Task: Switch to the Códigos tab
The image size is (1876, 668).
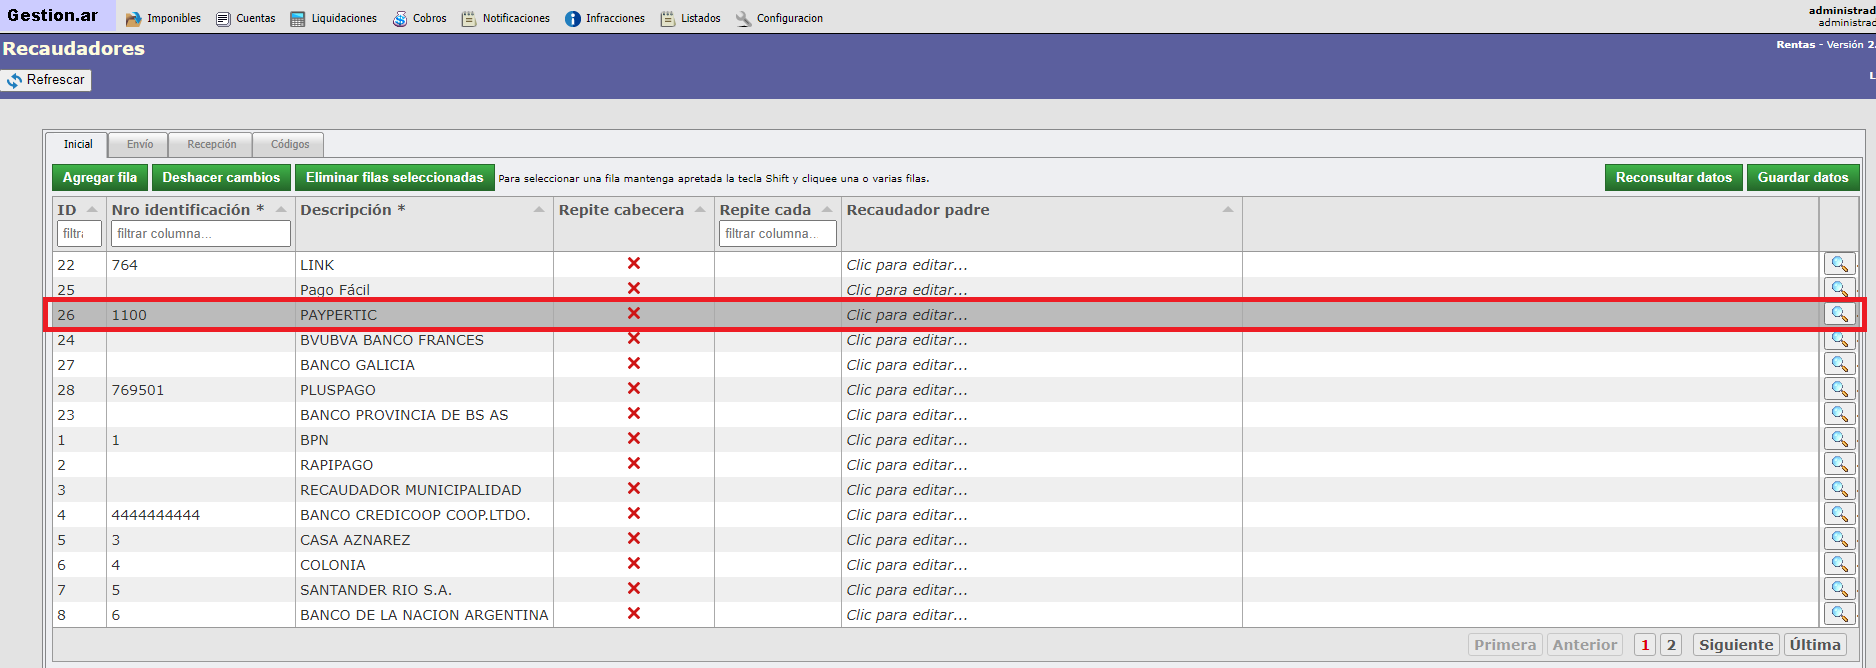Action: (x=290, y=145)
